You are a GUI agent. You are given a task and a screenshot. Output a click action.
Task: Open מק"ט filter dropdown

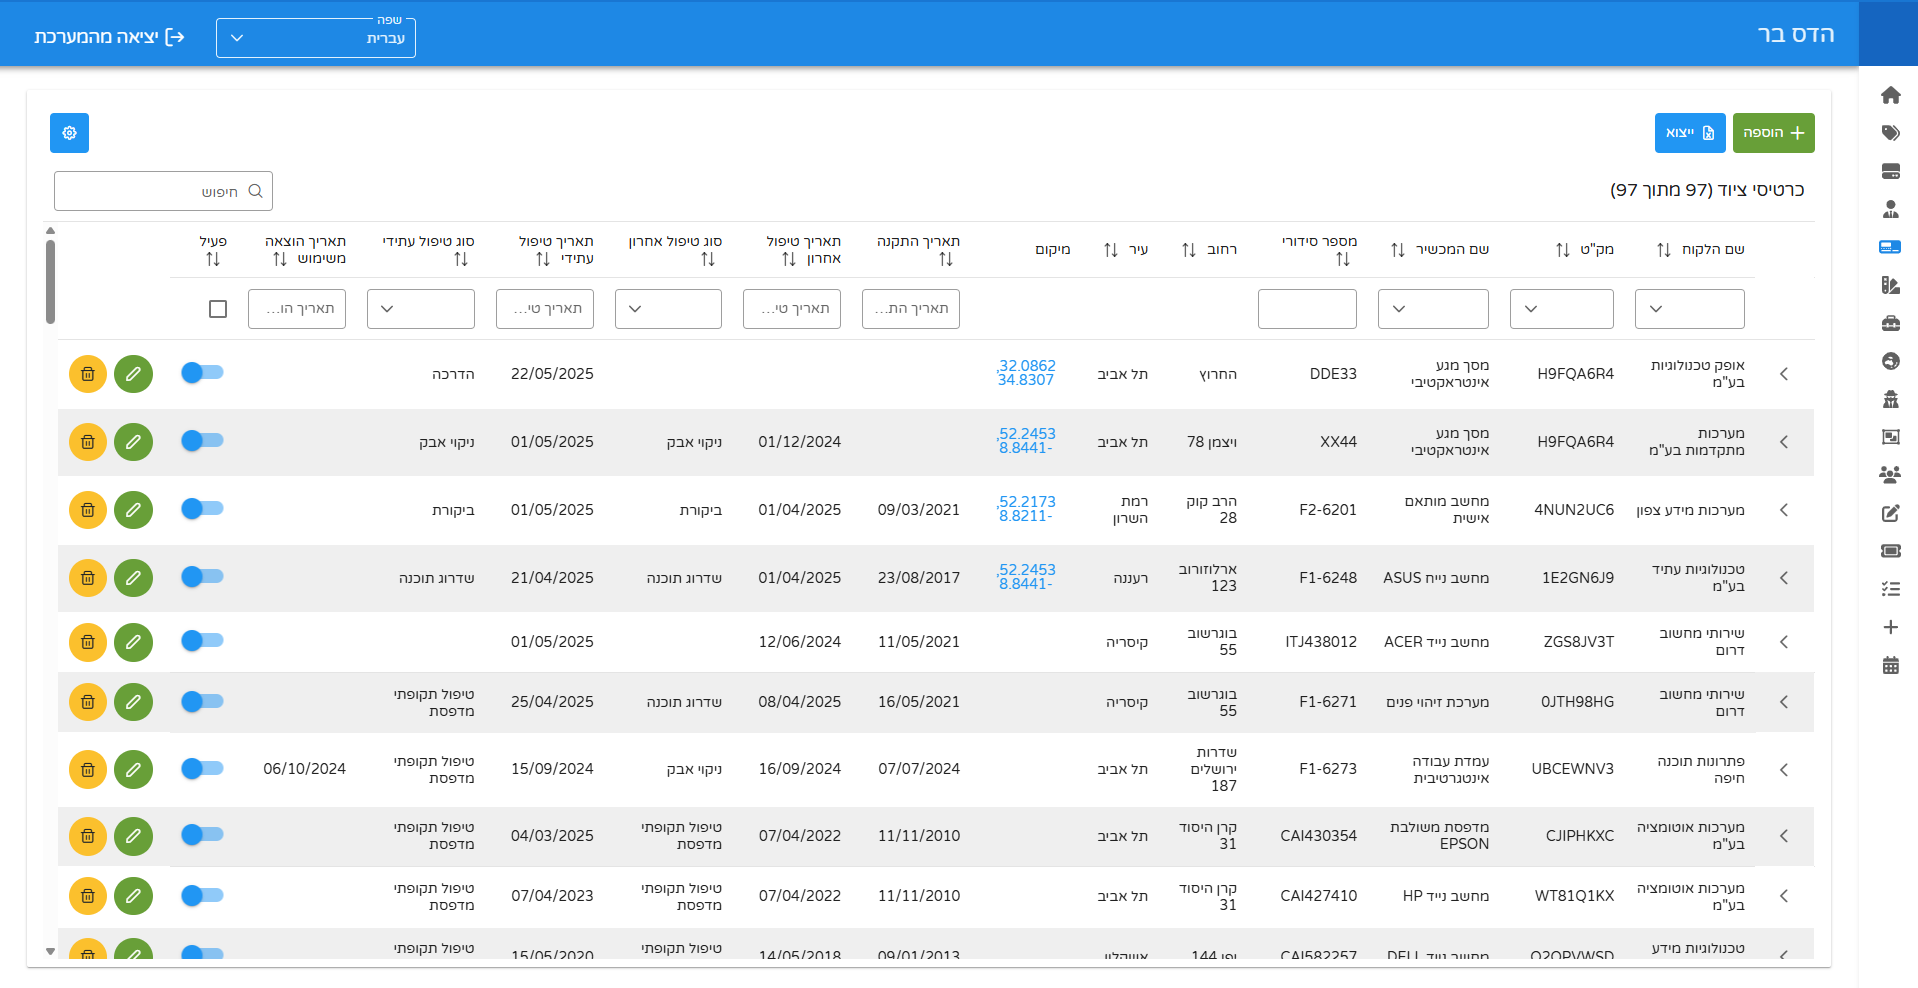point(1562,309)
